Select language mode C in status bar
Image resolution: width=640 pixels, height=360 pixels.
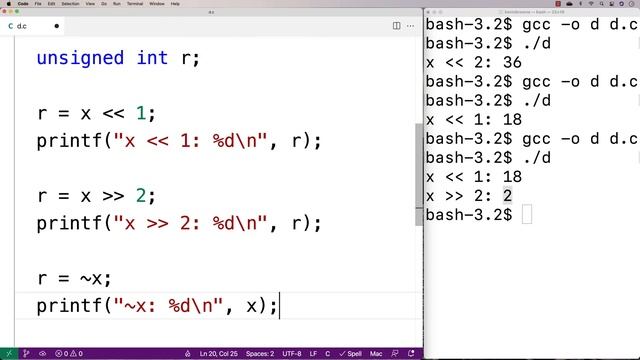pos(327,353)
